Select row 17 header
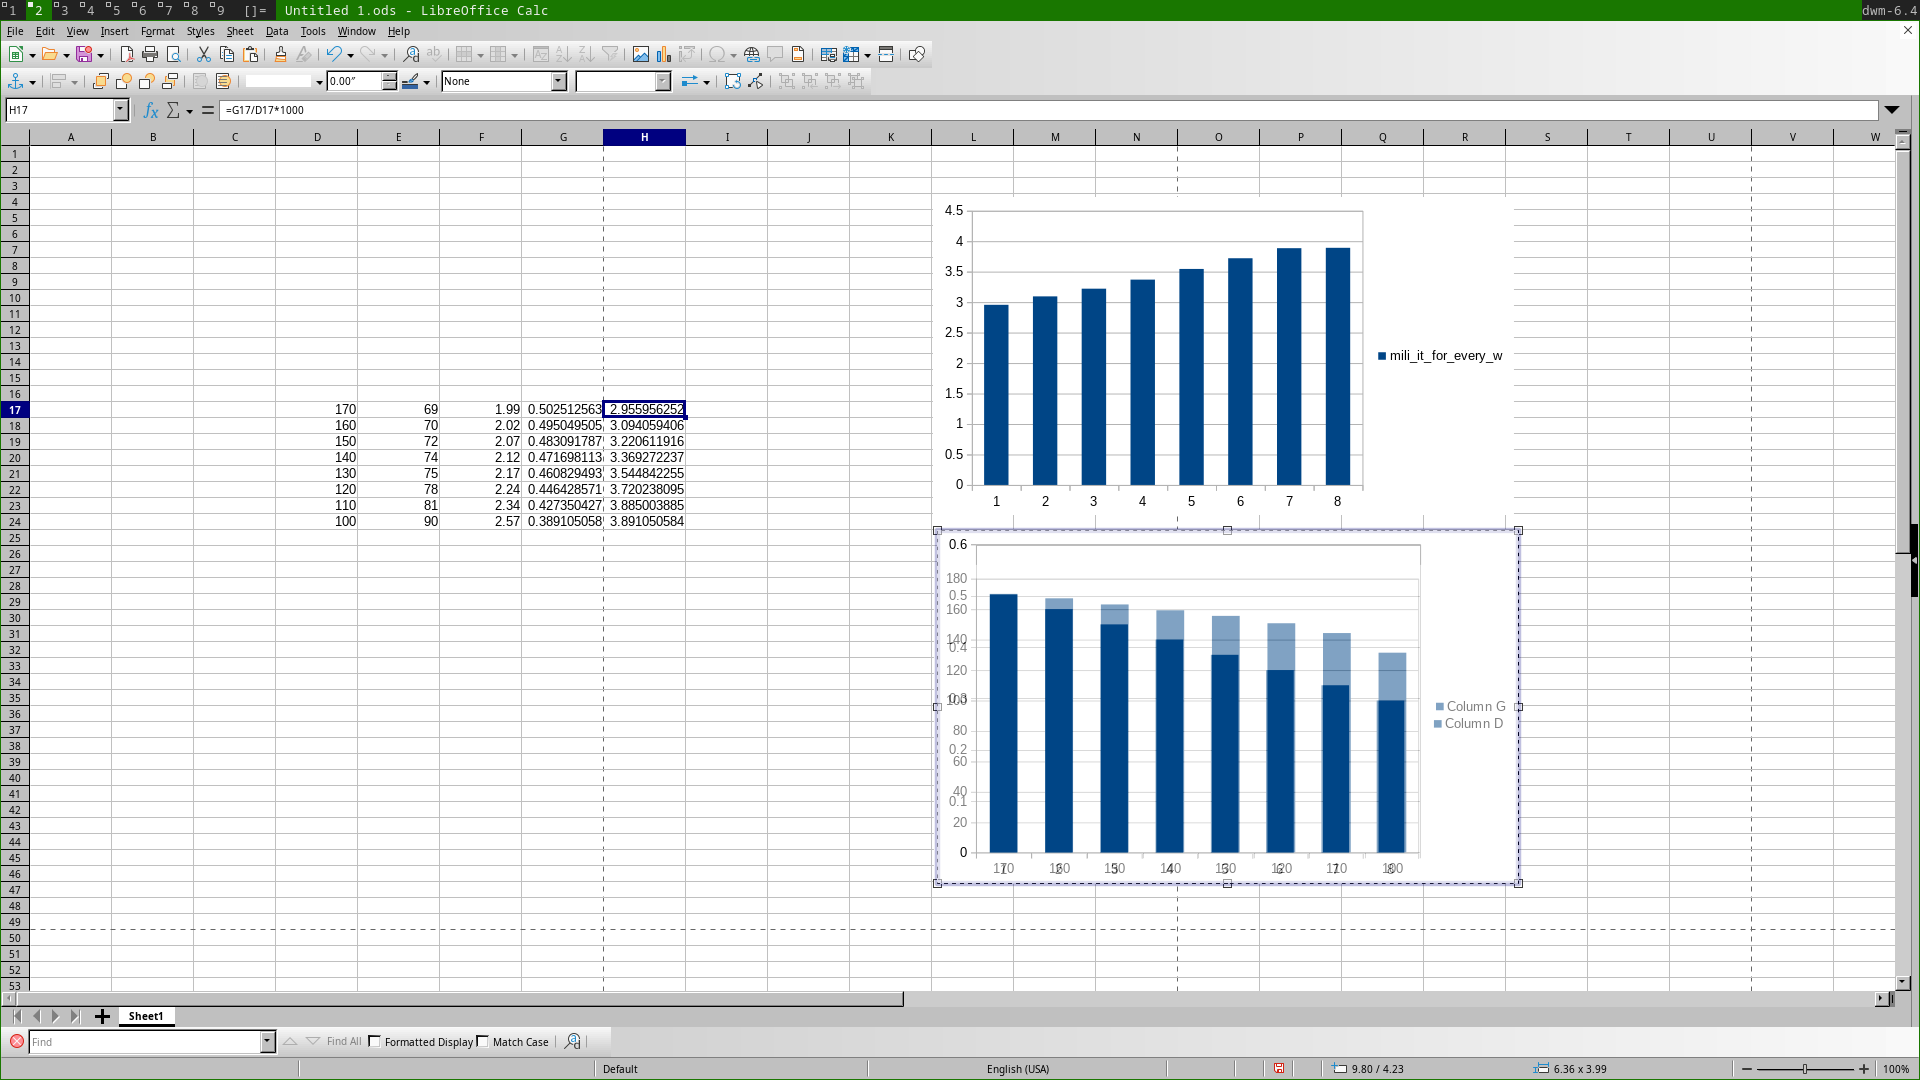 point(15,410)
